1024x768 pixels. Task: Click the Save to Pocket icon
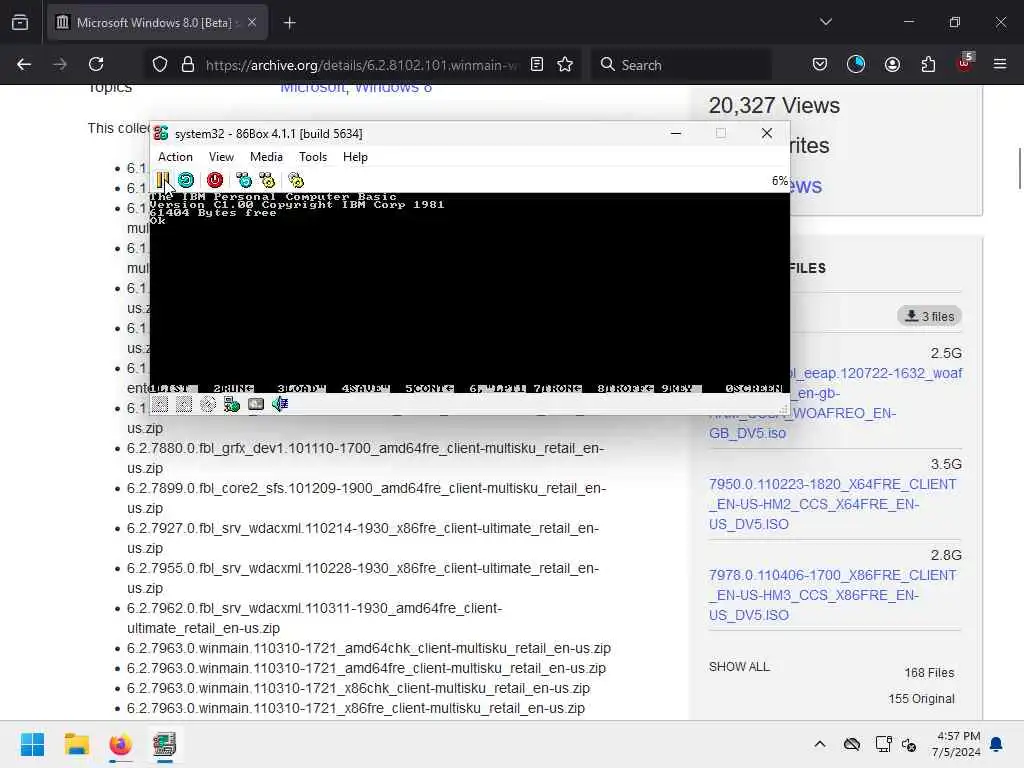820,65
